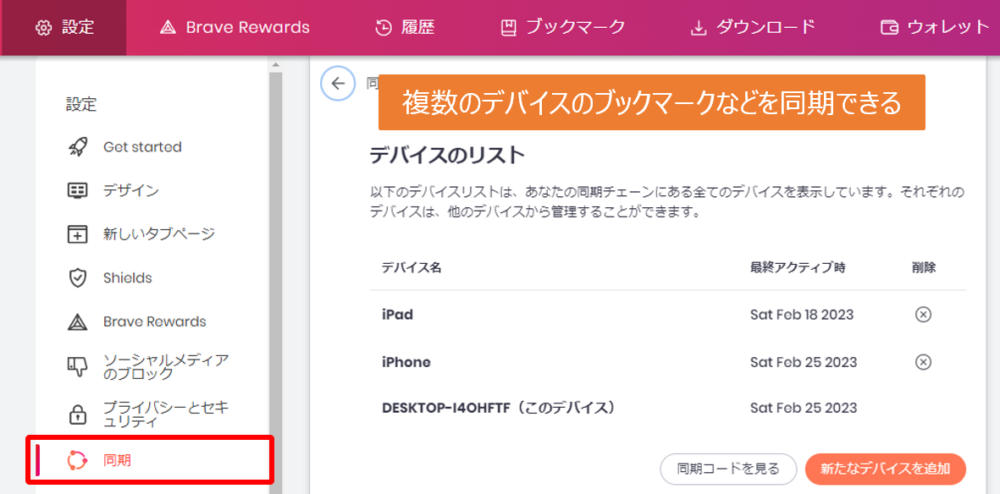Go back with the left arrow button
Viewport: 1000px width, 494px height.
tap(338, 84)
